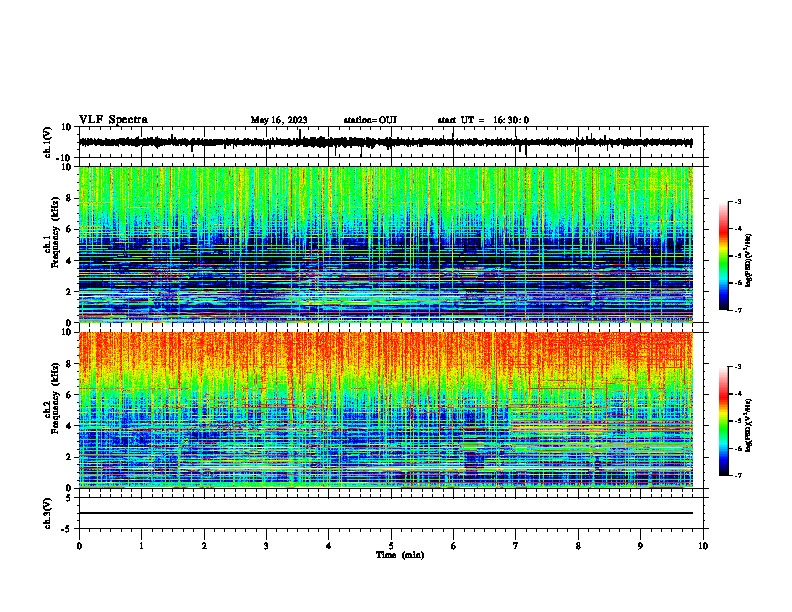792x612 pixels.
Task: Click the ch.1 voltage waveform trace
Action: [x=386, y=142]
